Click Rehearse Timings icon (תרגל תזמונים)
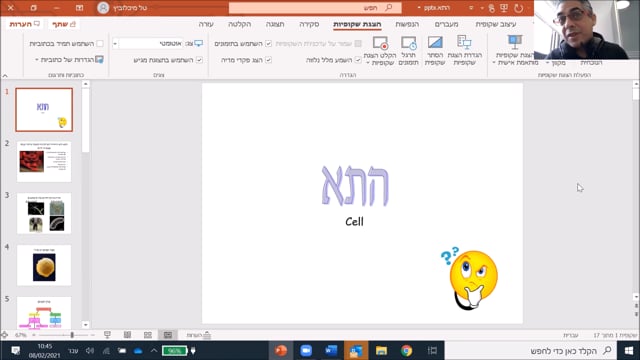640x360 pixels. pyautogui.click(x=409, y=43)
